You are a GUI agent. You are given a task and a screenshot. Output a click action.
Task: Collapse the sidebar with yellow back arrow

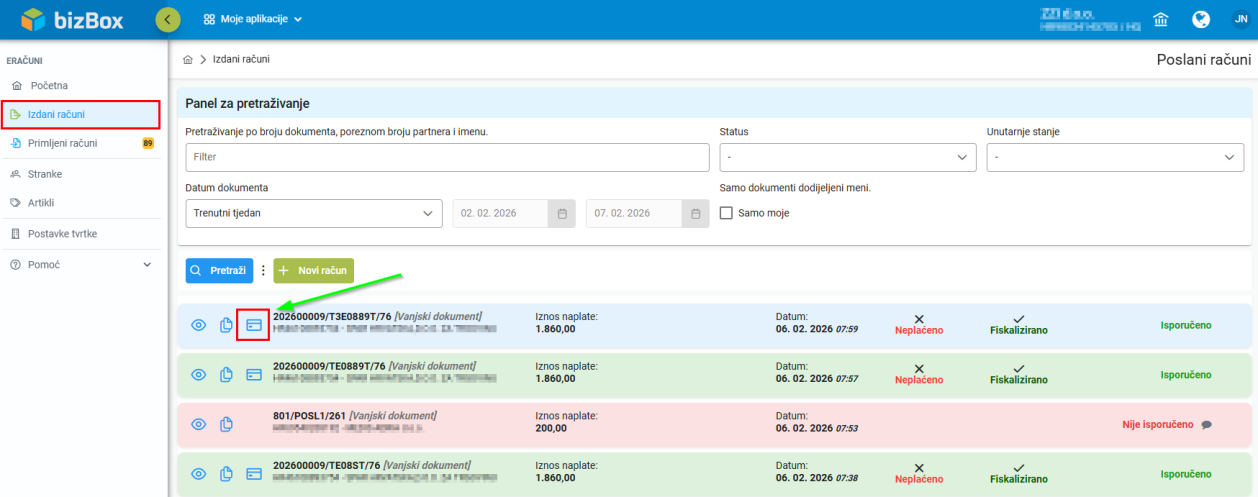[169, 19]
